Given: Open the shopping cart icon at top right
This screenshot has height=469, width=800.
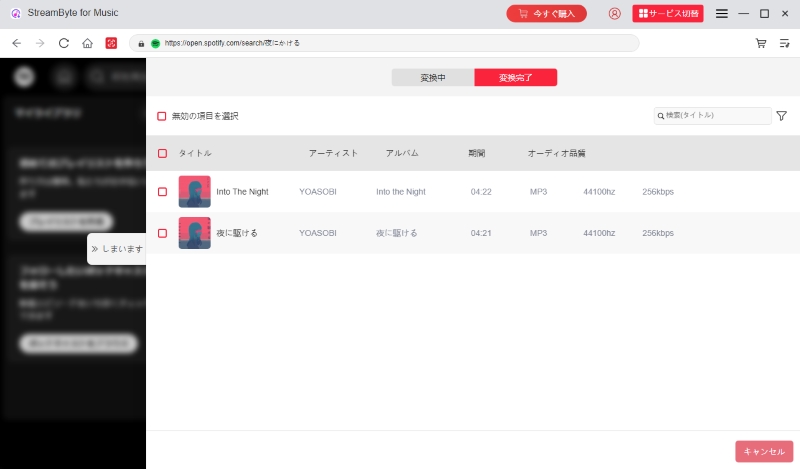Looking at the screenshot, I should click(761, 43).
